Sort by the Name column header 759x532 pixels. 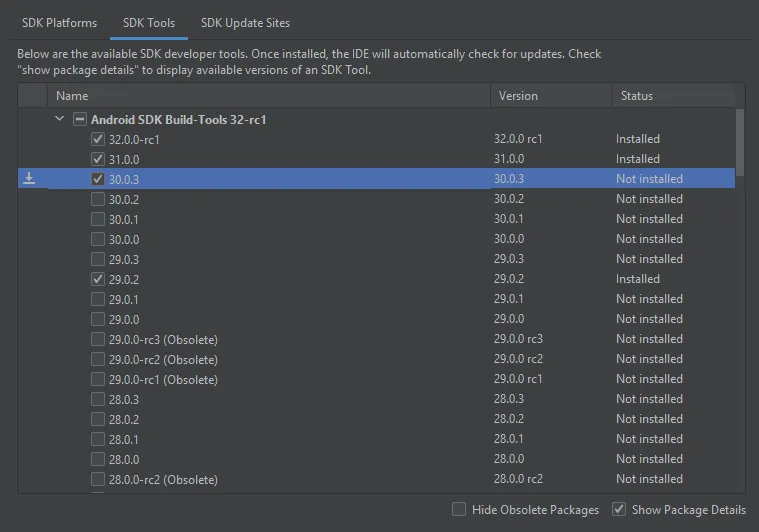(x=72, y=96)
